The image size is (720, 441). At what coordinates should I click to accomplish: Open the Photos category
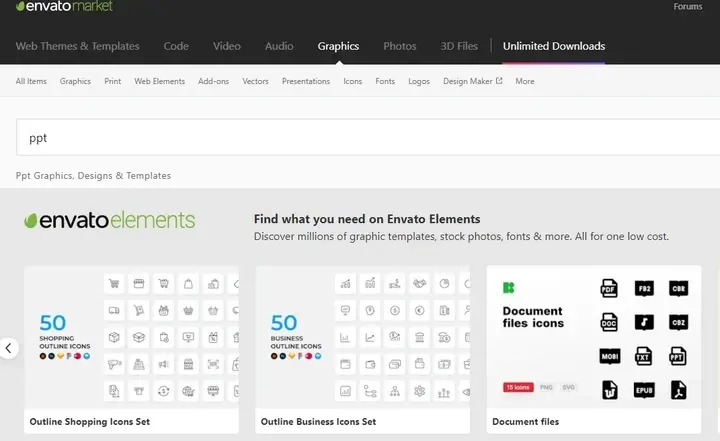(399, 46)
